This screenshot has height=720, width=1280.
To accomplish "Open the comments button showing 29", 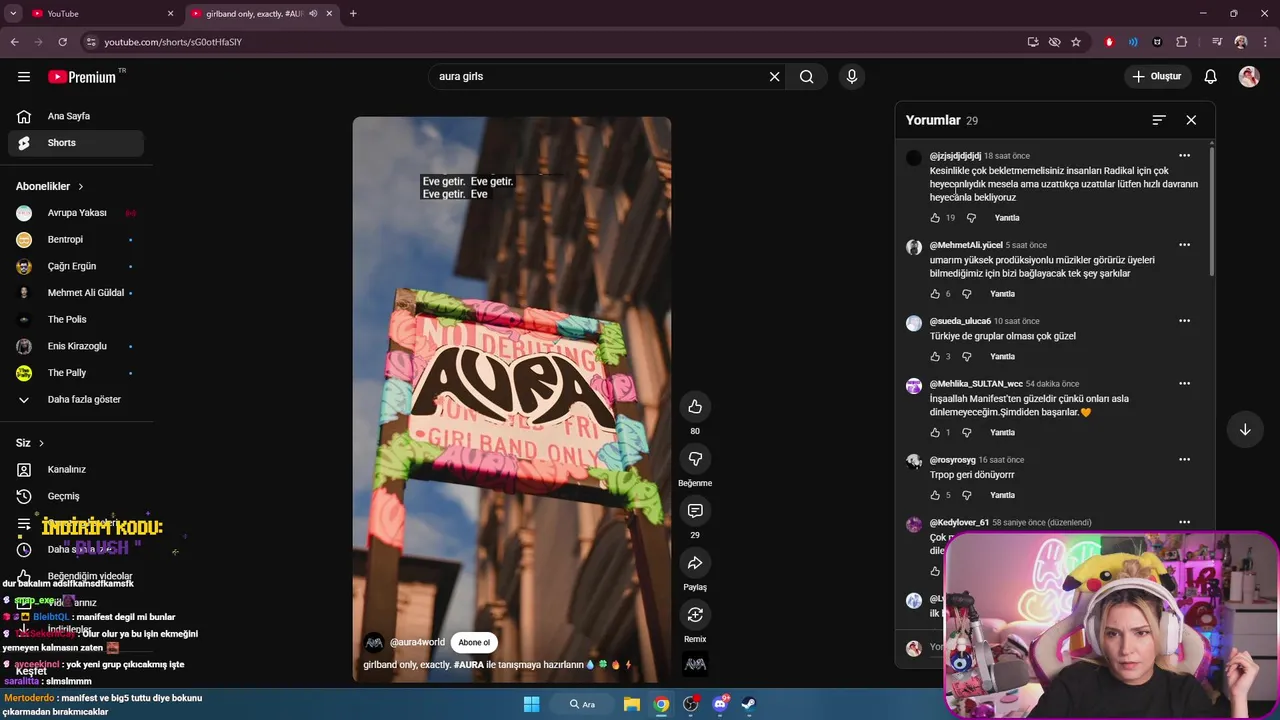I will tap(695, 511).
